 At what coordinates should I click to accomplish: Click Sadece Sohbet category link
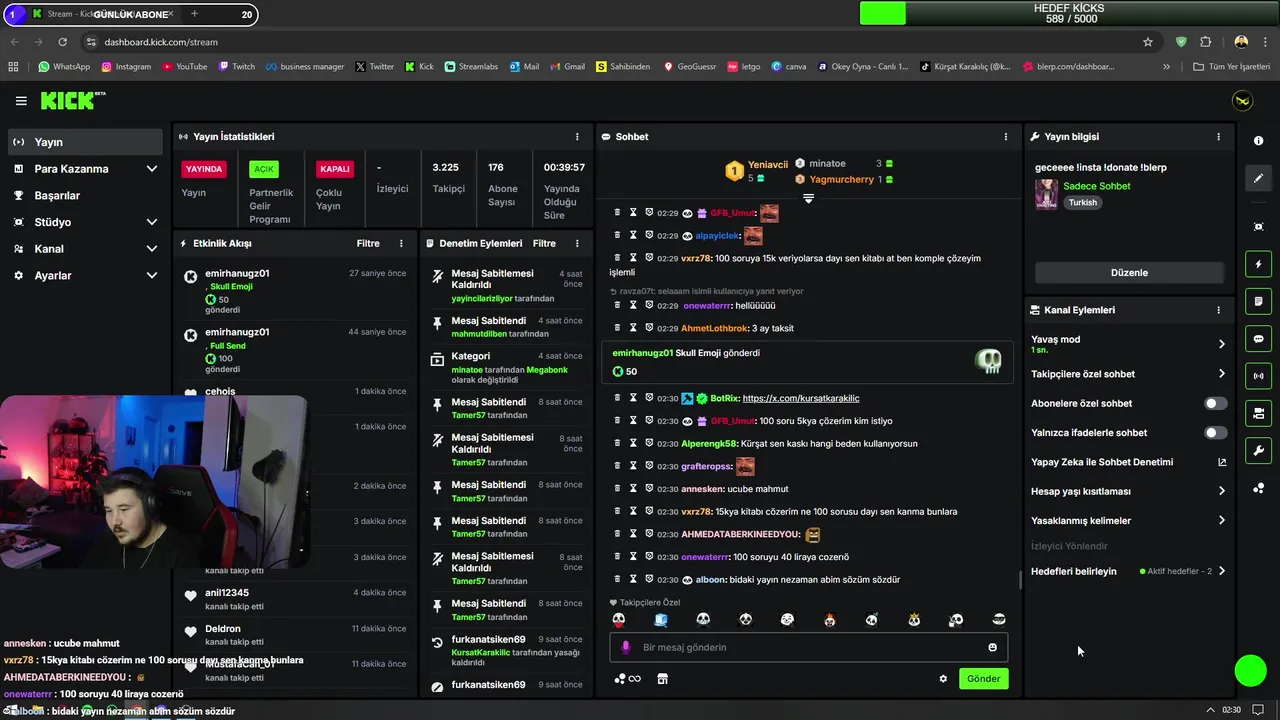[1097, 186]
